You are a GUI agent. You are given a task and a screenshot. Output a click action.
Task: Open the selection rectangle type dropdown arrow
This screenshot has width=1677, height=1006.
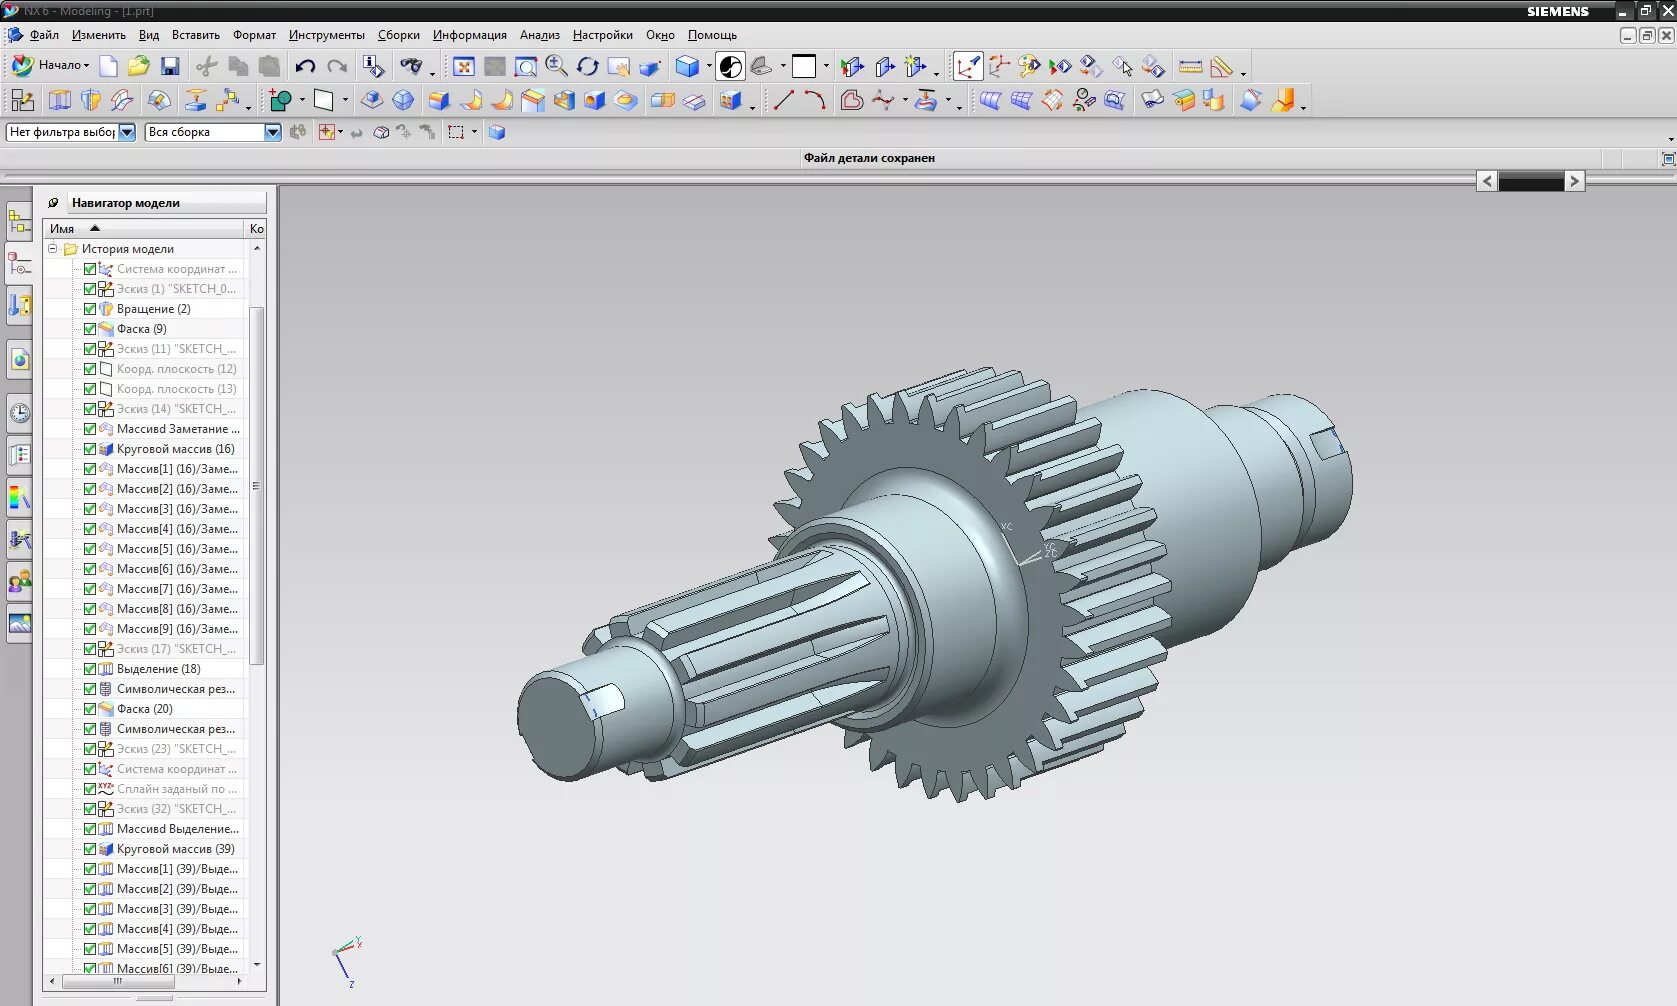click(474, 132)
